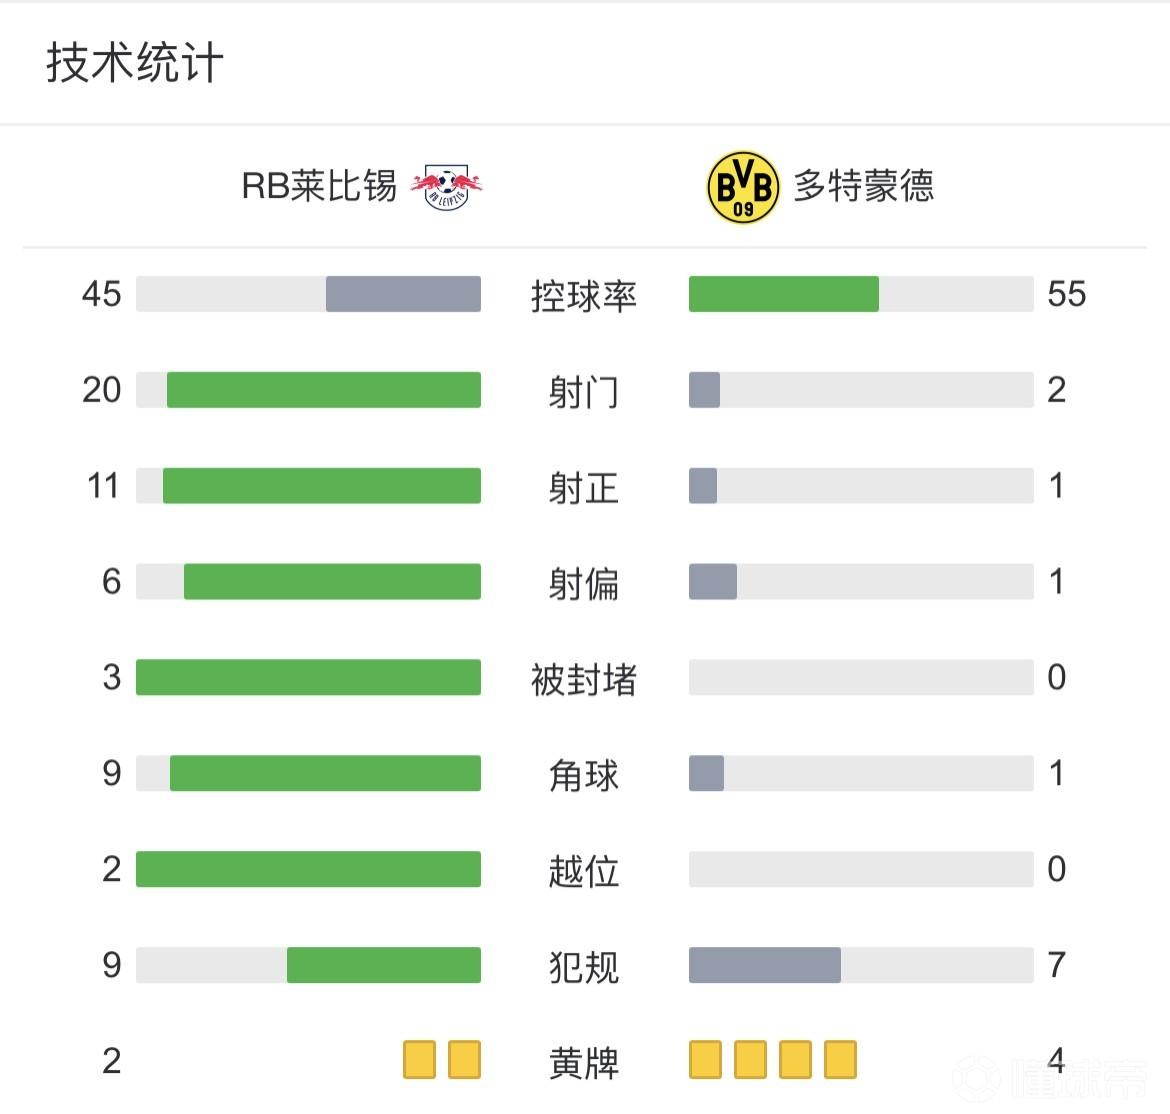This screenshot has width=1170, height=1114.
Task: Click Dortmund's last yellow card icon
Action: pos(840,1060)
